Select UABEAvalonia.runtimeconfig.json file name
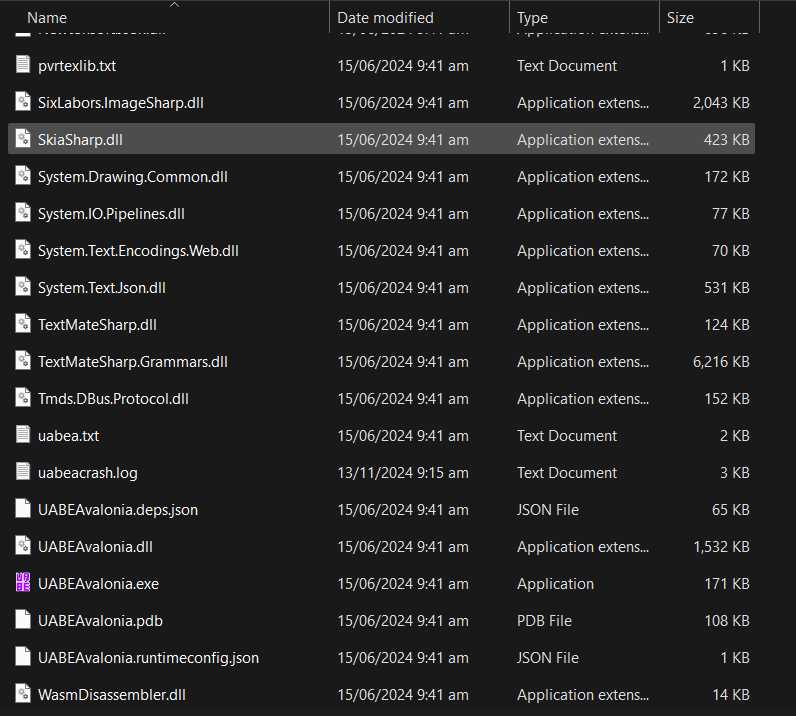 [x=148, y=658]
